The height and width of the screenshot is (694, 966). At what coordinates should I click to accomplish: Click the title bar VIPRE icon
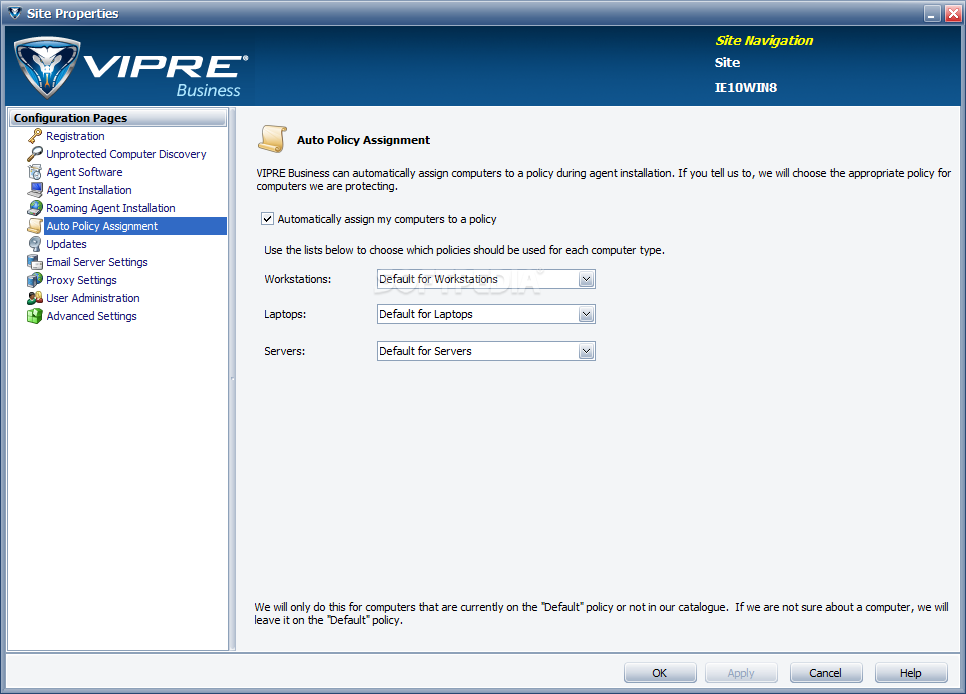coord(15,13)
